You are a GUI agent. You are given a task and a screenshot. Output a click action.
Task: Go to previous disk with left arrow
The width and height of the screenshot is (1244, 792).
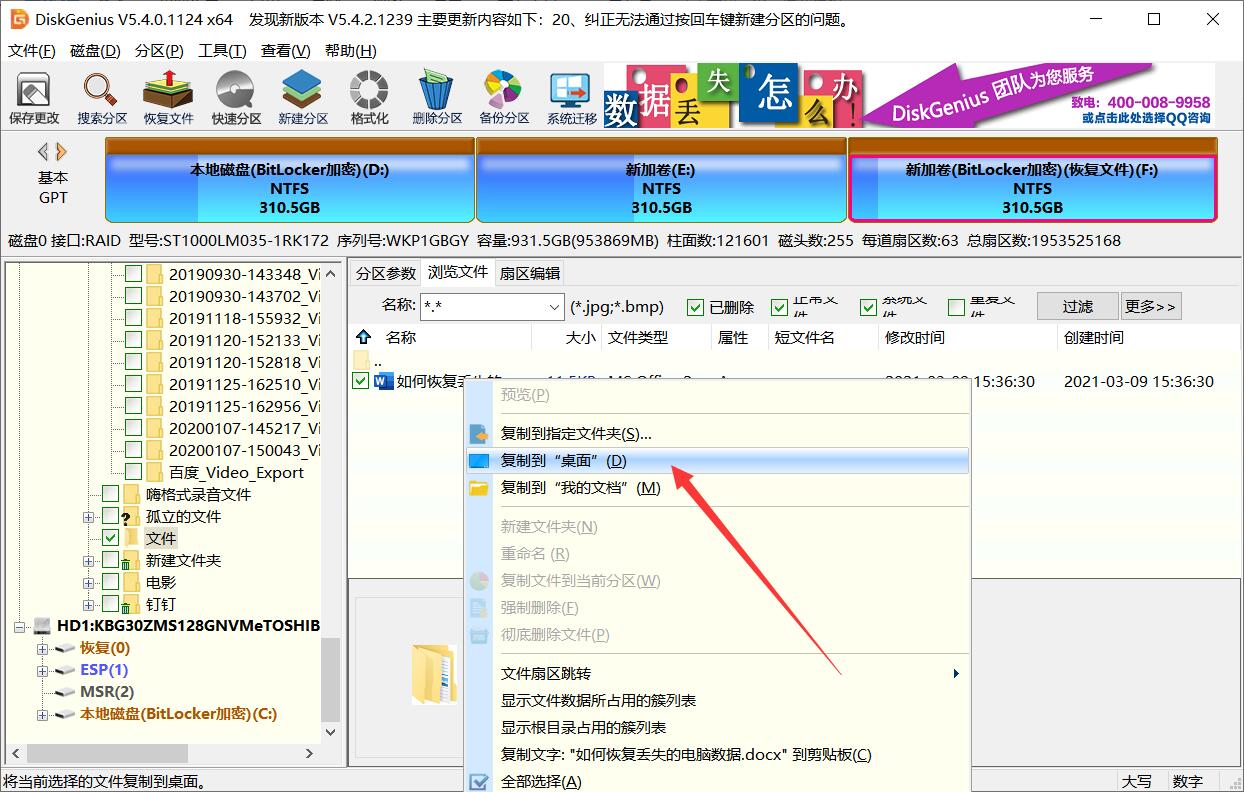pos(43,152)
